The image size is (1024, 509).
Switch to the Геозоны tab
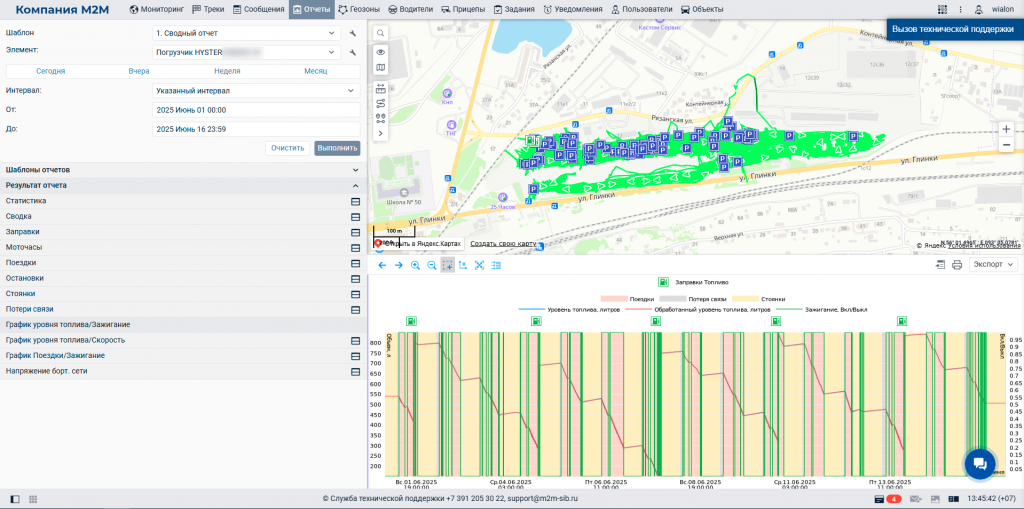359,9
